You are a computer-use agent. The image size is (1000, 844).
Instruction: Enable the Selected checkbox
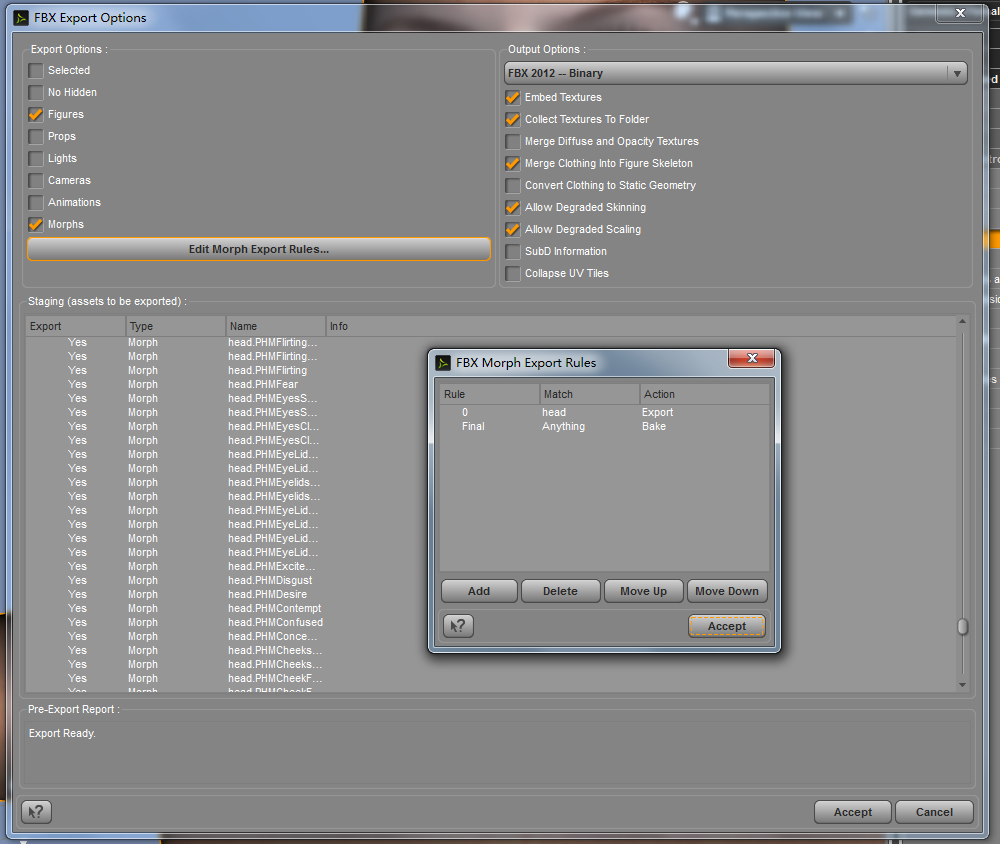click(36, 70)
